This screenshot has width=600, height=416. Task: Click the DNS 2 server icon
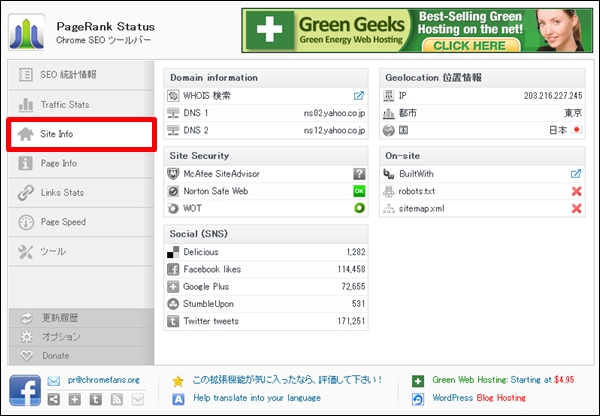click(173, 130)
